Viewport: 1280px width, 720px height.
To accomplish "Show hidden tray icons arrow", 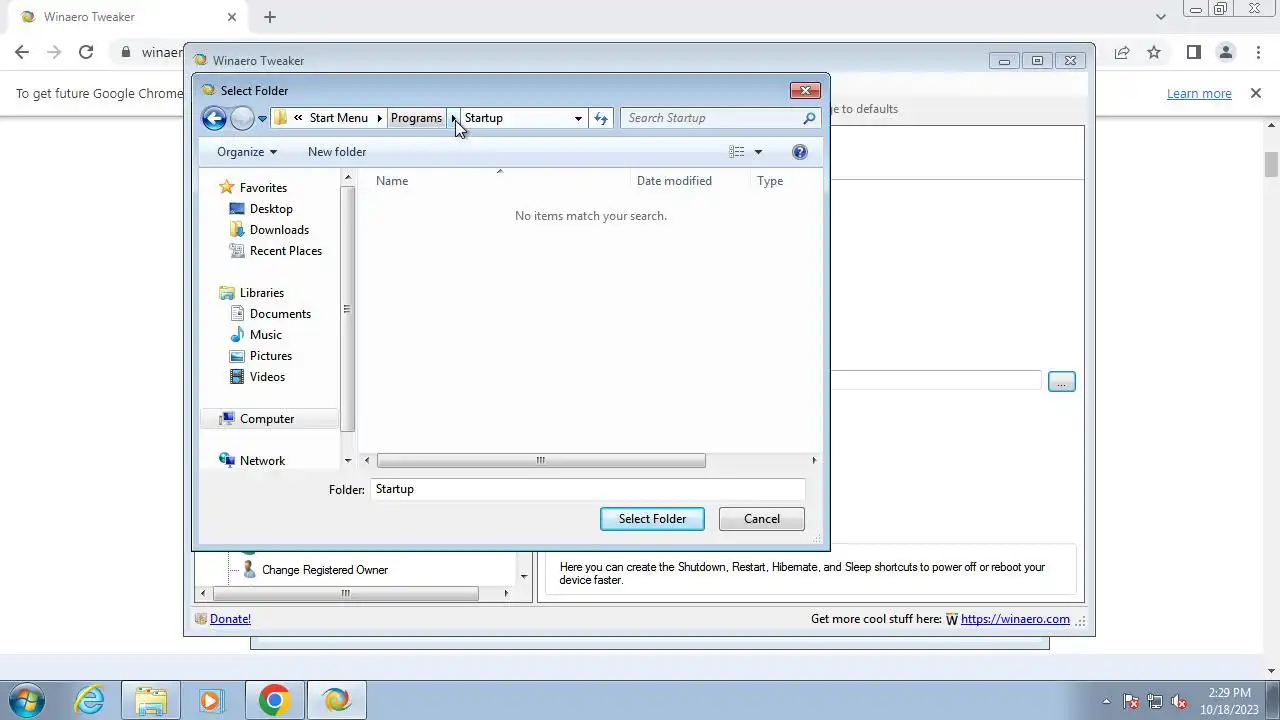I will pyautogui.click(x=1106, y=701).
